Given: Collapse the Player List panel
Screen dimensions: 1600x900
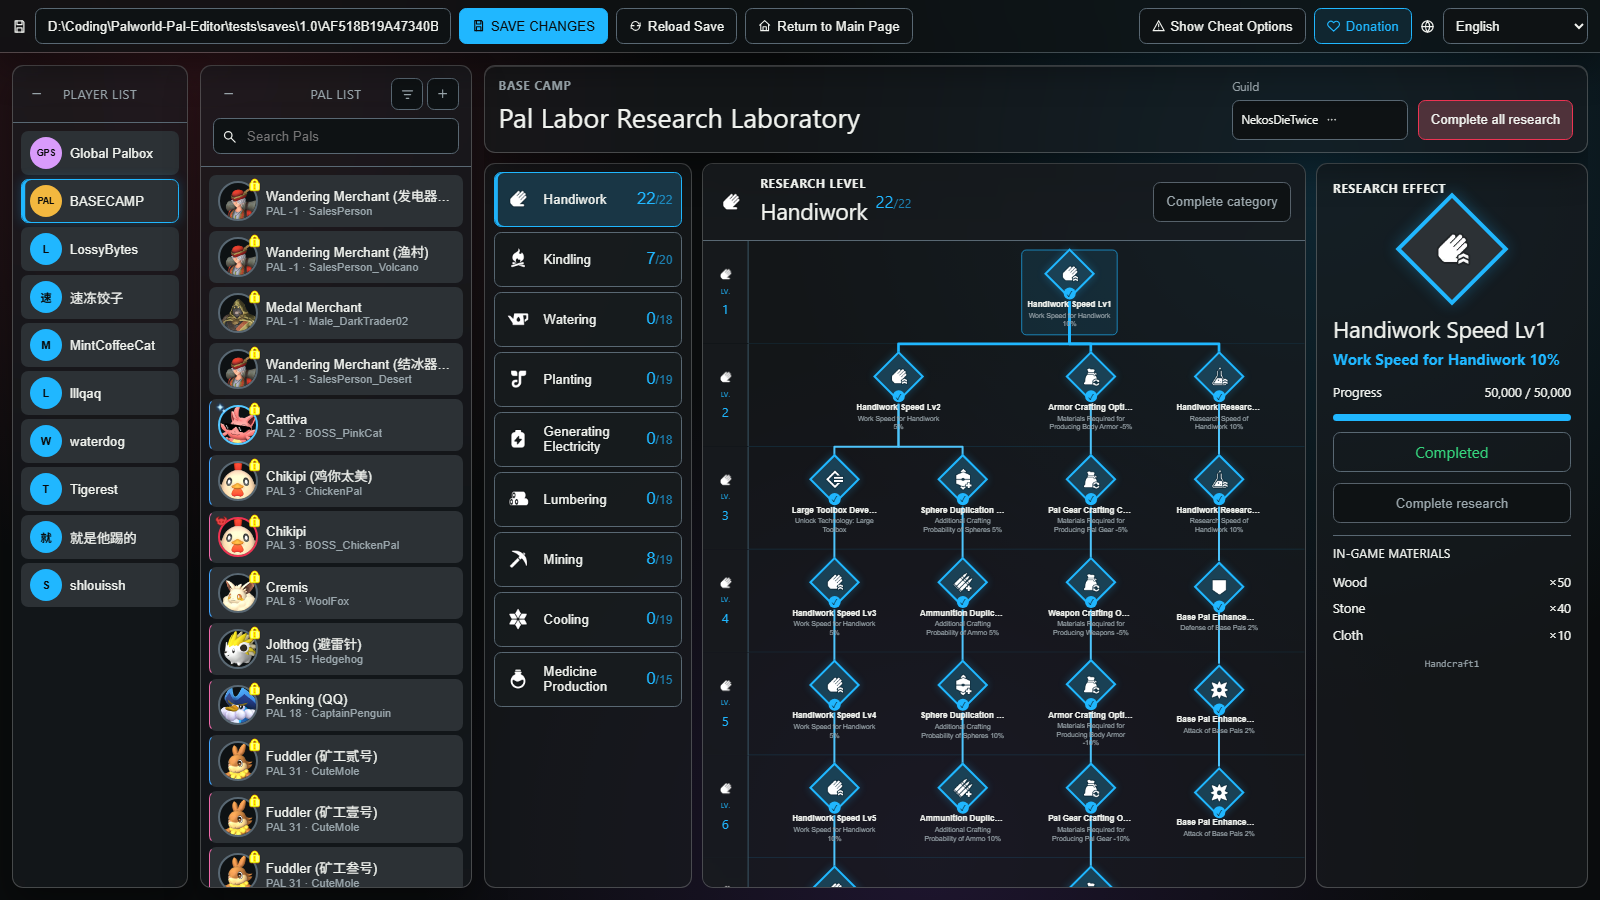Looking at the screenshot, I should coord(37,94).
